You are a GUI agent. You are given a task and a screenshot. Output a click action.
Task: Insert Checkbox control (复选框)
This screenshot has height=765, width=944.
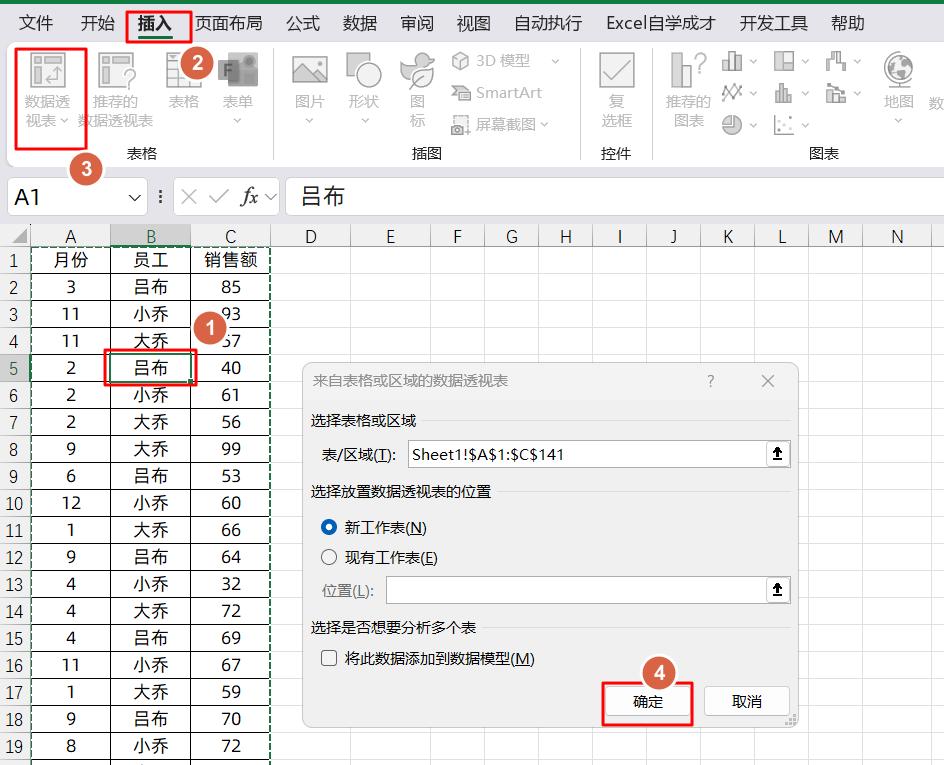tap(616, 89)
